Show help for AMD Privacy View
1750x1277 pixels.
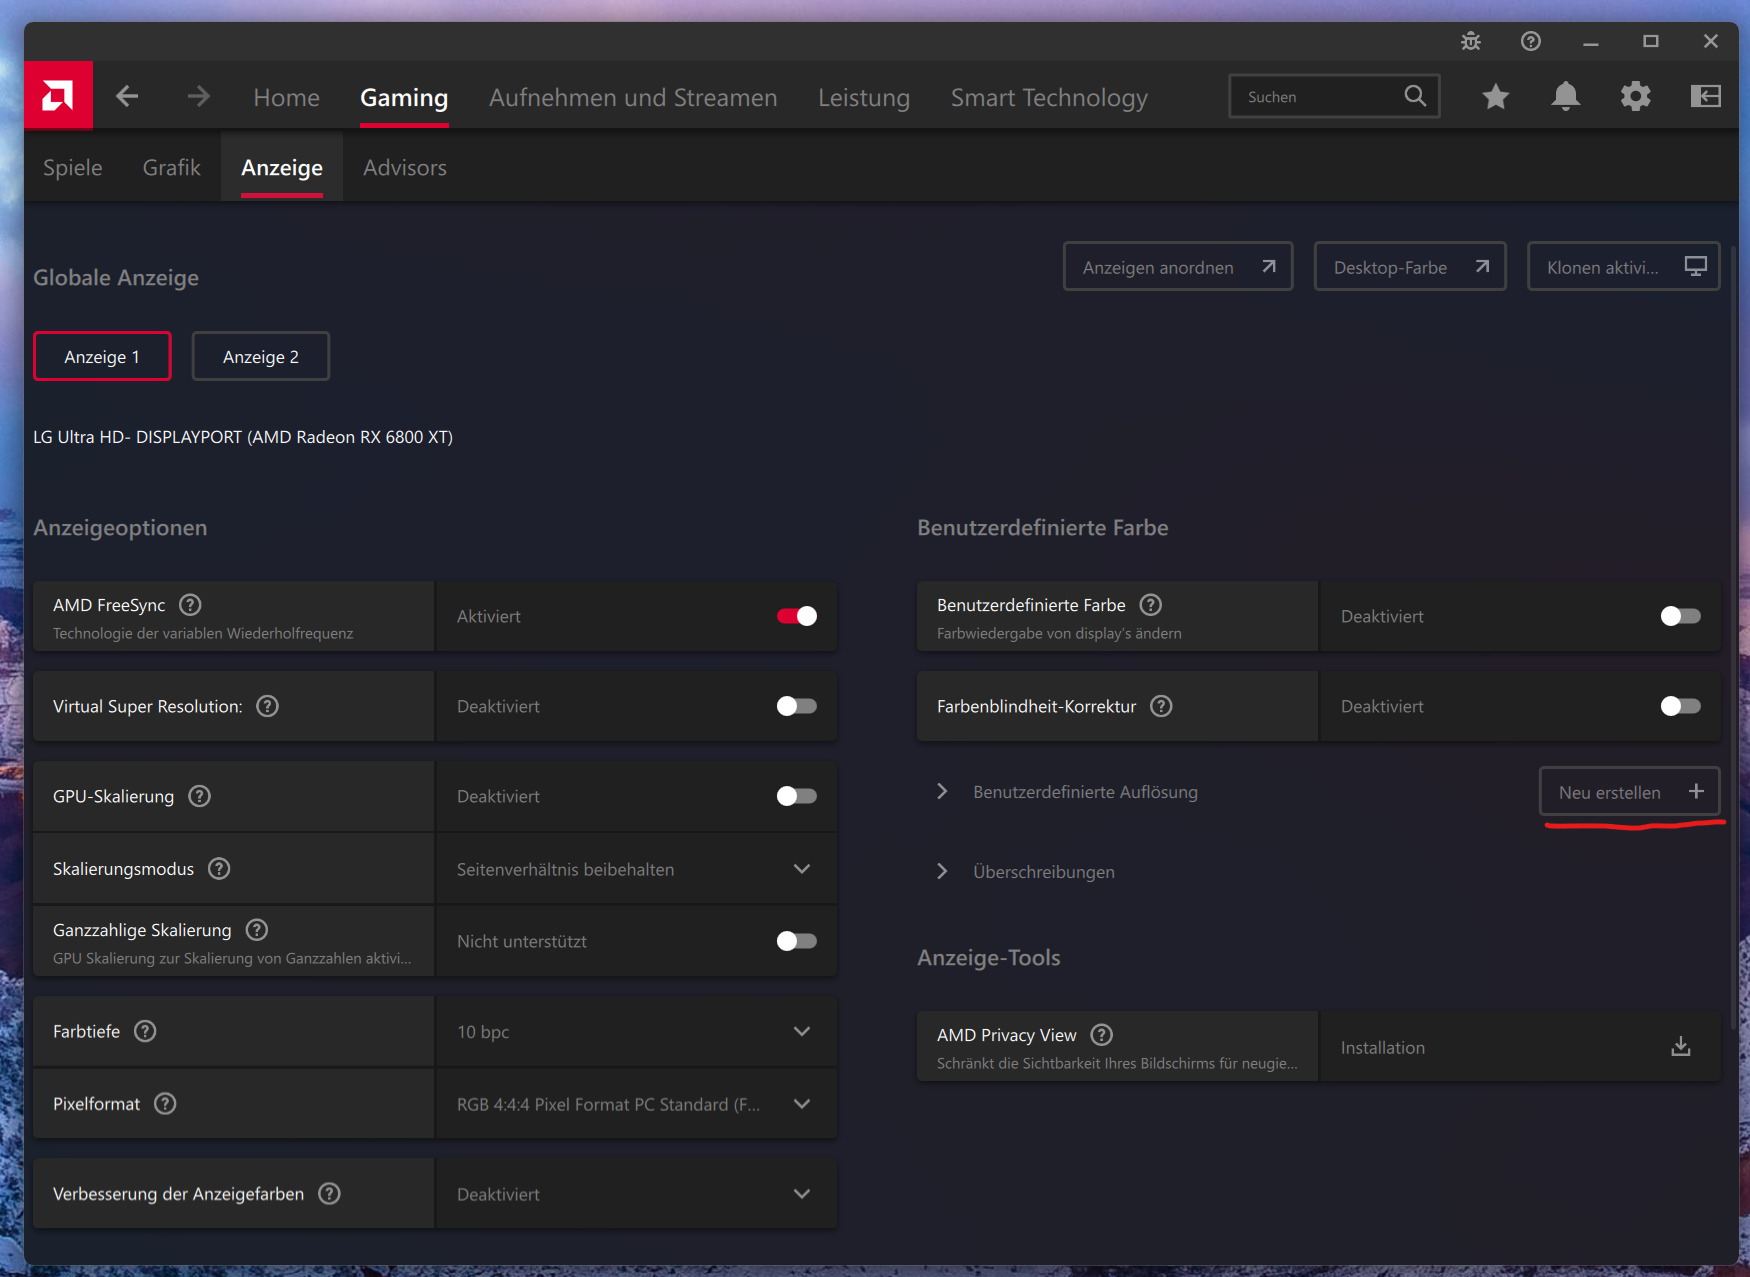tap(1101, 1035)
